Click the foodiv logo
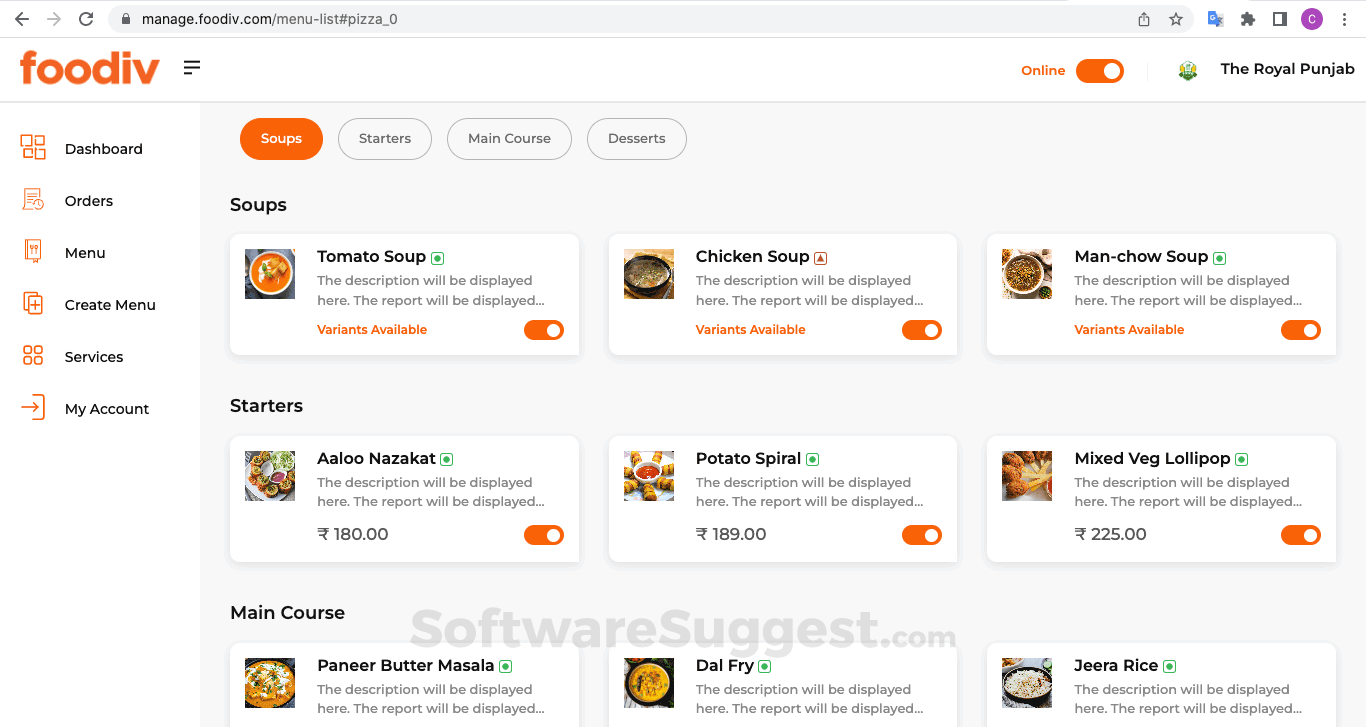1366x727 pixels. click(89, 67)
